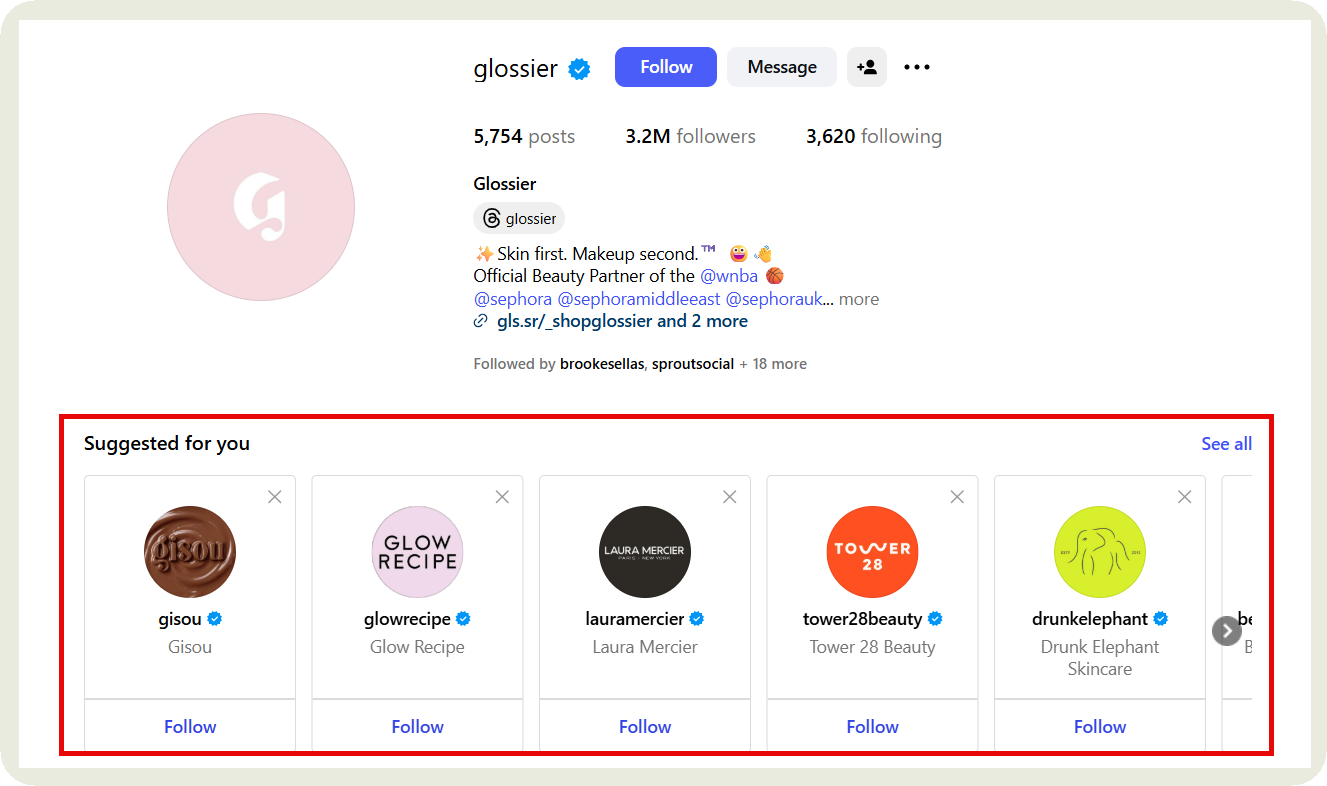This screenshot has width=1327, height=786.
Task: Click the add similar accounts person icon
Action: [x=866, y=67]
